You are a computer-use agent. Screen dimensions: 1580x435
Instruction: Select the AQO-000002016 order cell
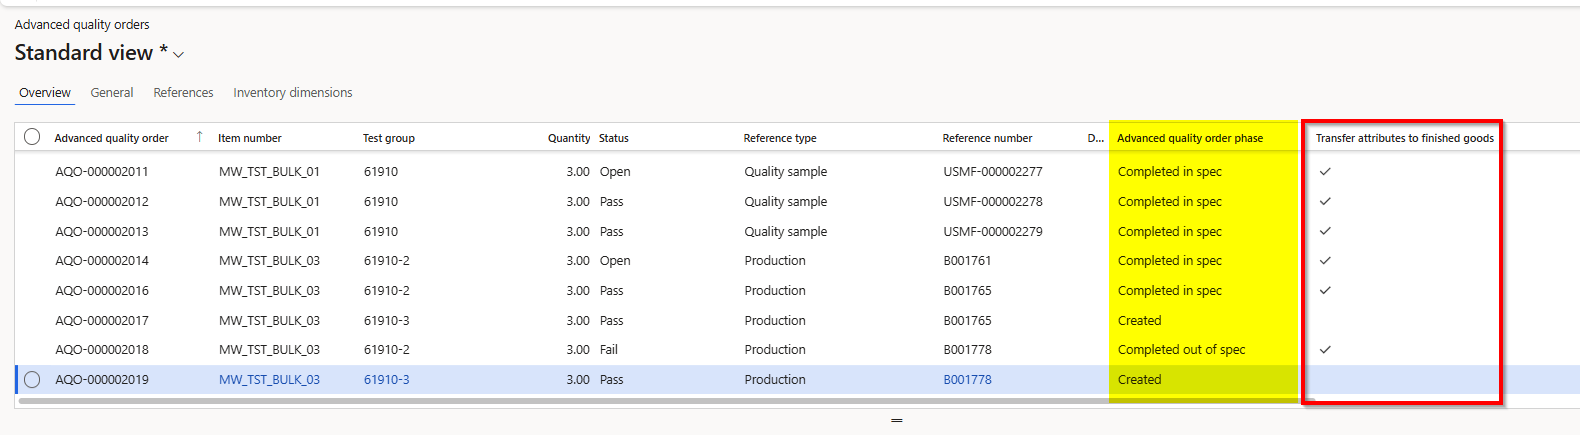(x=102, y=291)
